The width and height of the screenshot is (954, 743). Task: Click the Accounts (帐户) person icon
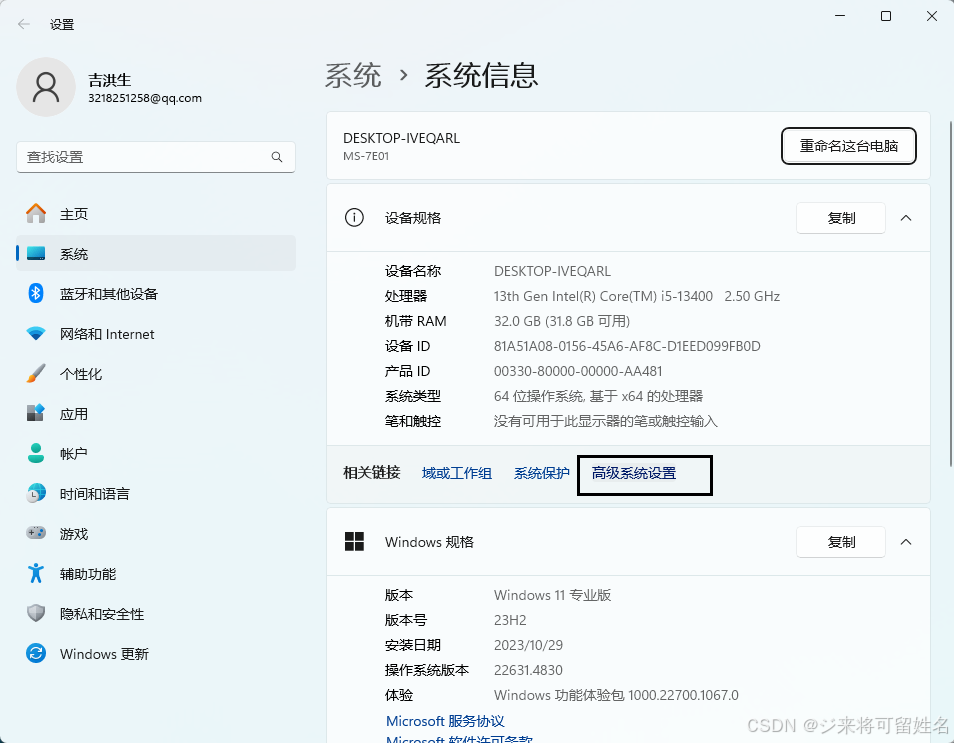click(x=36, y=453)
